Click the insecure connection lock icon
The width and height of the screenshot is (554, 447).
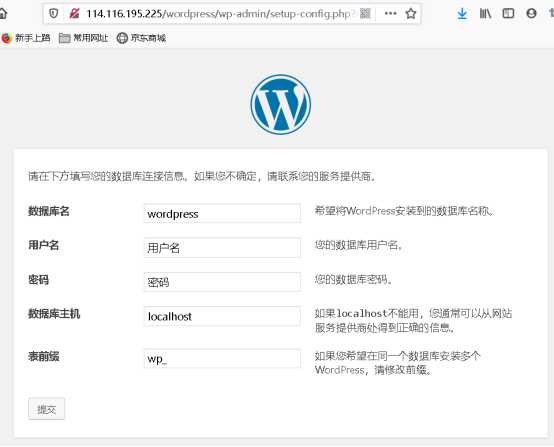(x=74, y=14)
